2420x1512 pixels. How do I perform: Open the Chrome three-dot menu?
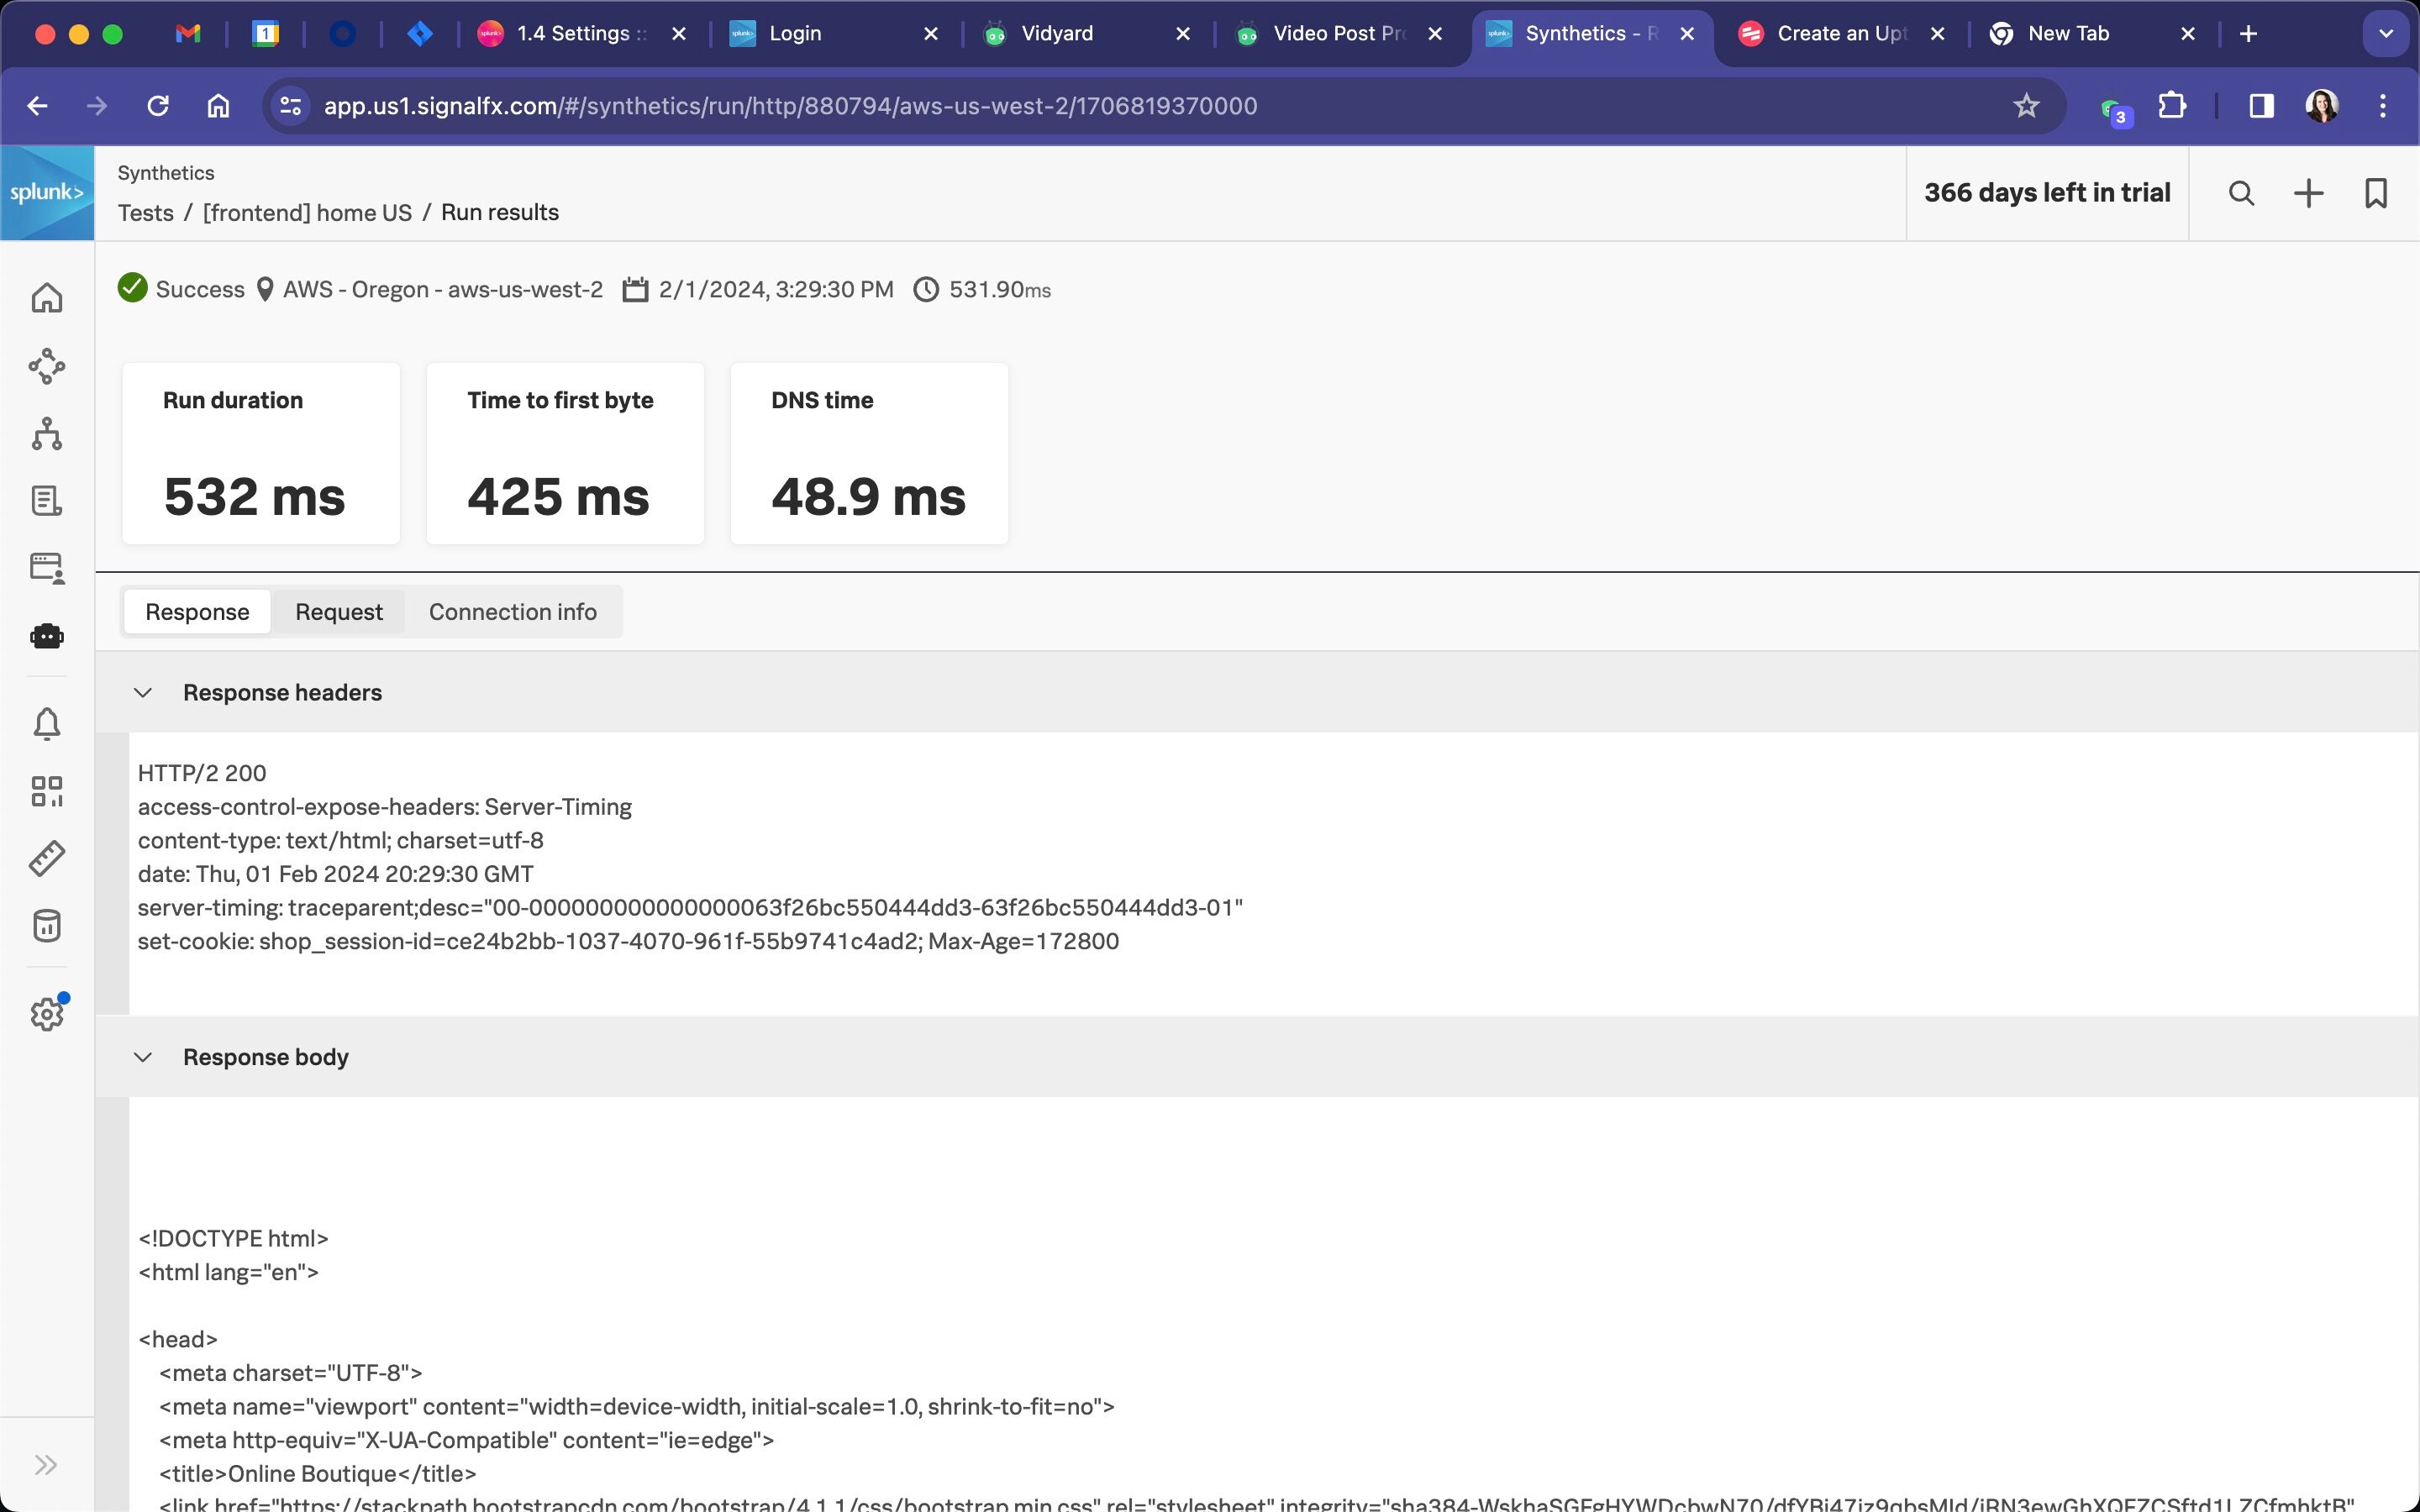point(2383,106)
